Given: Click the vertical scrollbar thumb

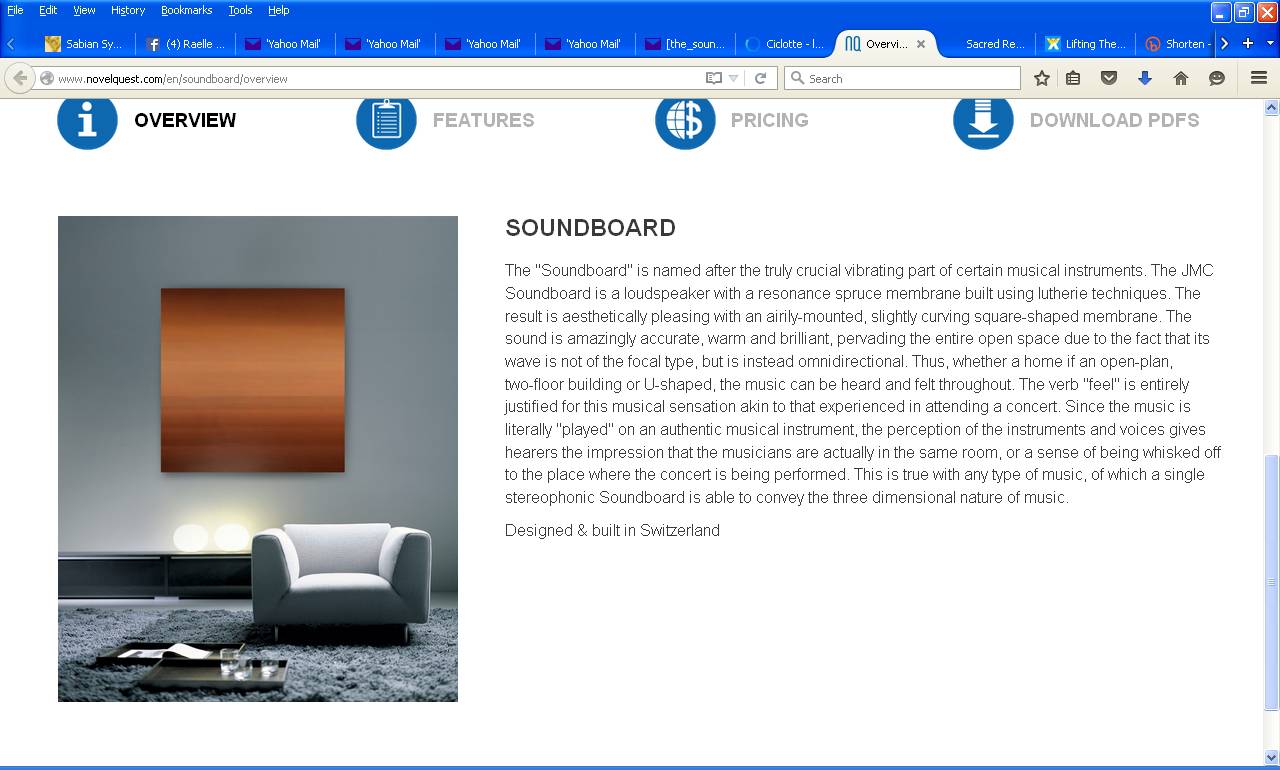Looking at the screenshot, I should pyautogui.click(x=1272, y=582).
